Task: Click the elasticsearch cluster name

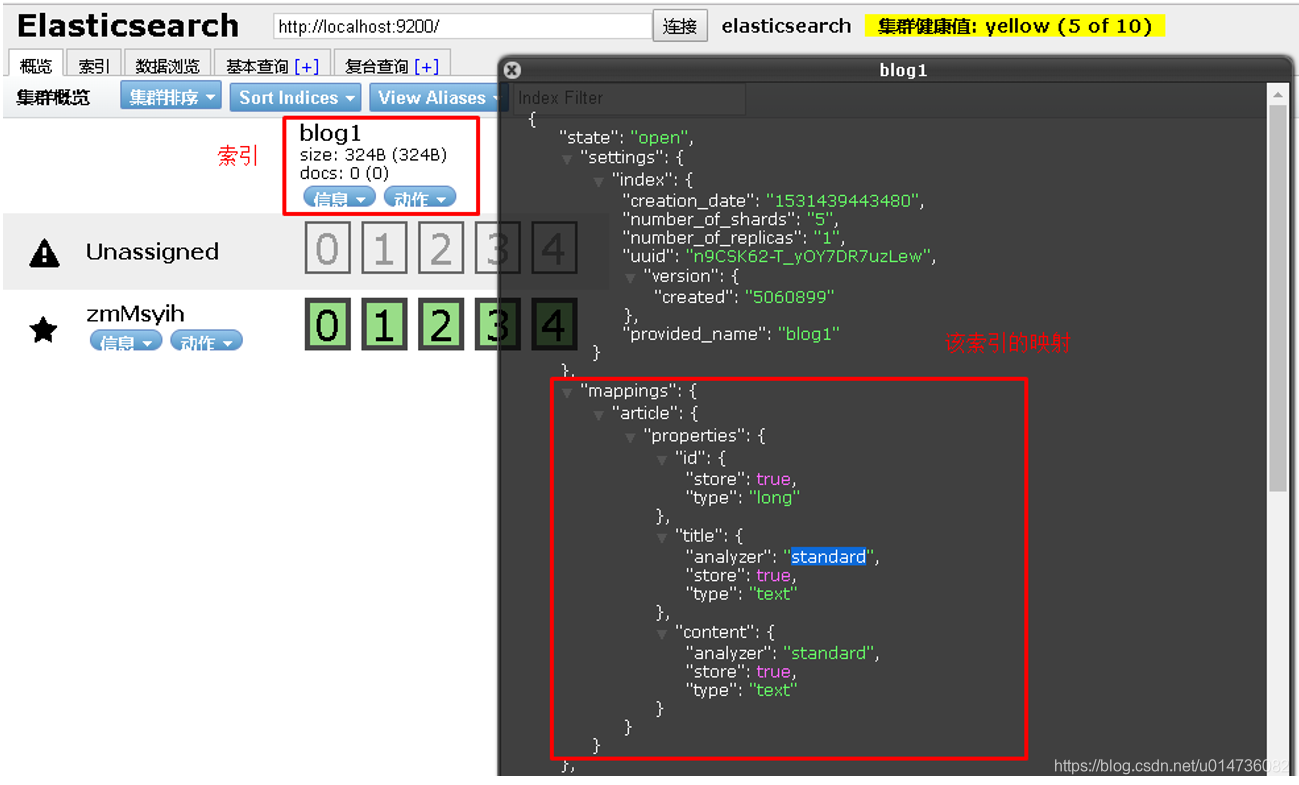Action: pos(787,26)
